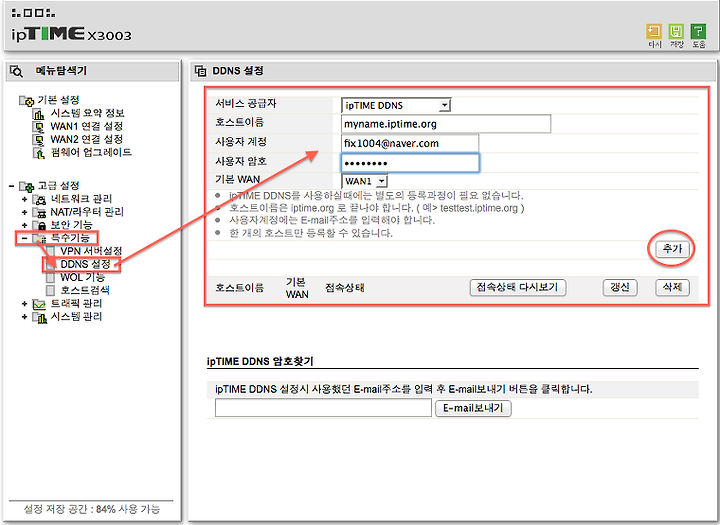Click the 호스트이름 input field
720x525 pixels.
tap(446, 124)
